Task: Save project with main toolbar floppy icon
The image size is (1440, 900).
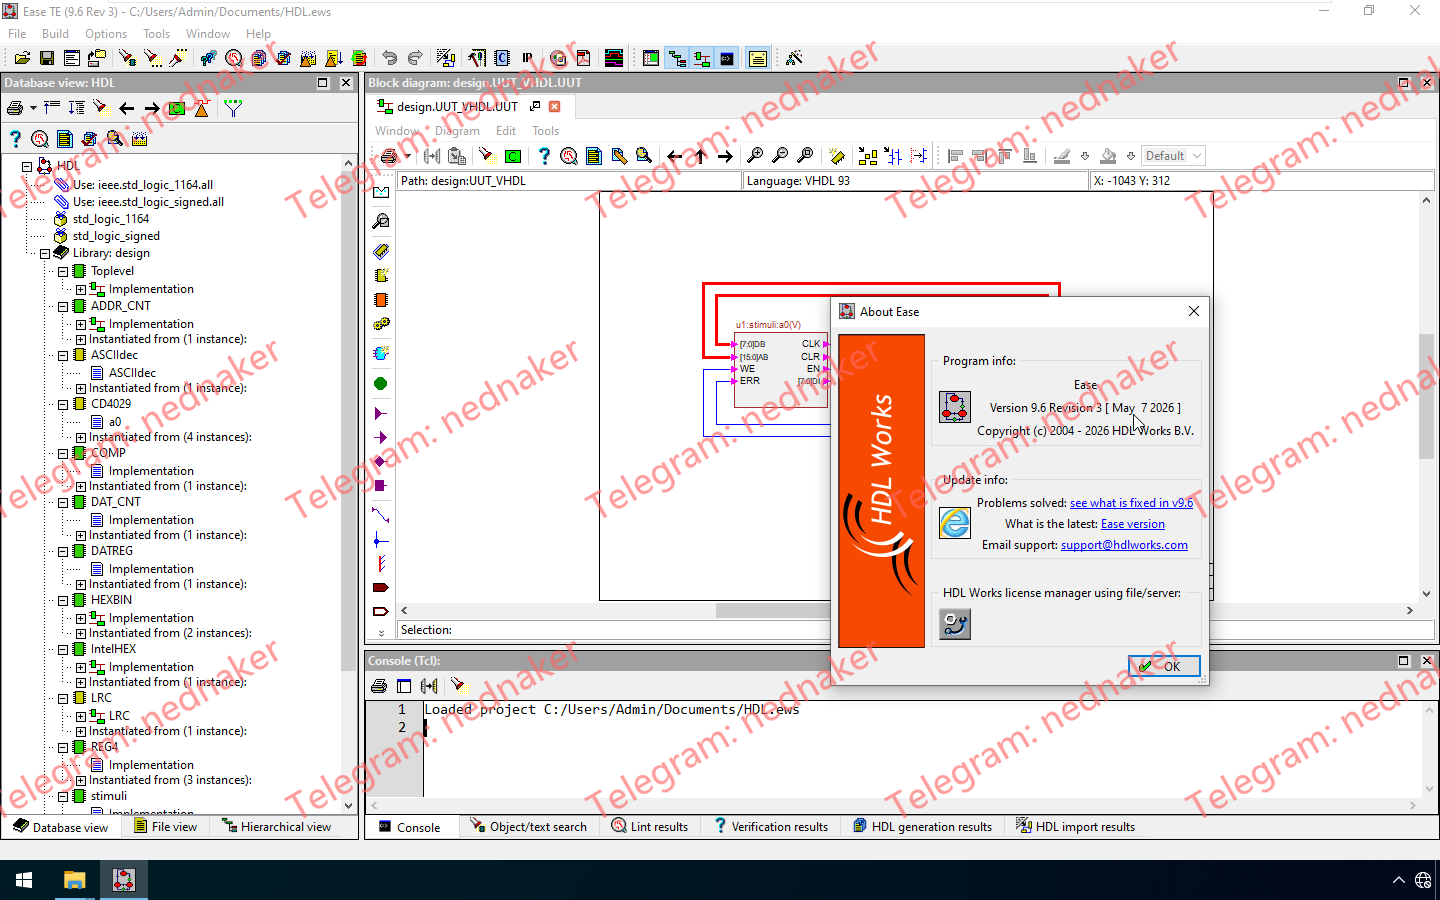Action: click(46, 58)
